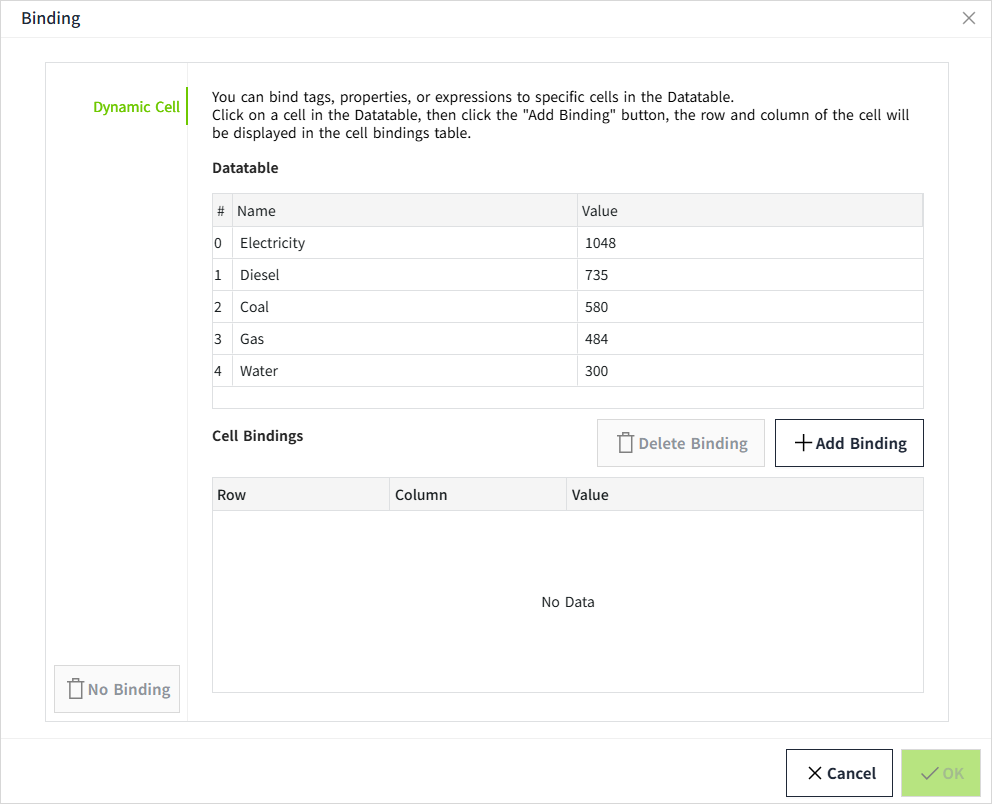Close the Binding dialog with X
The width and height of the screenshot is (992, 804).
[x=968, y=18]
